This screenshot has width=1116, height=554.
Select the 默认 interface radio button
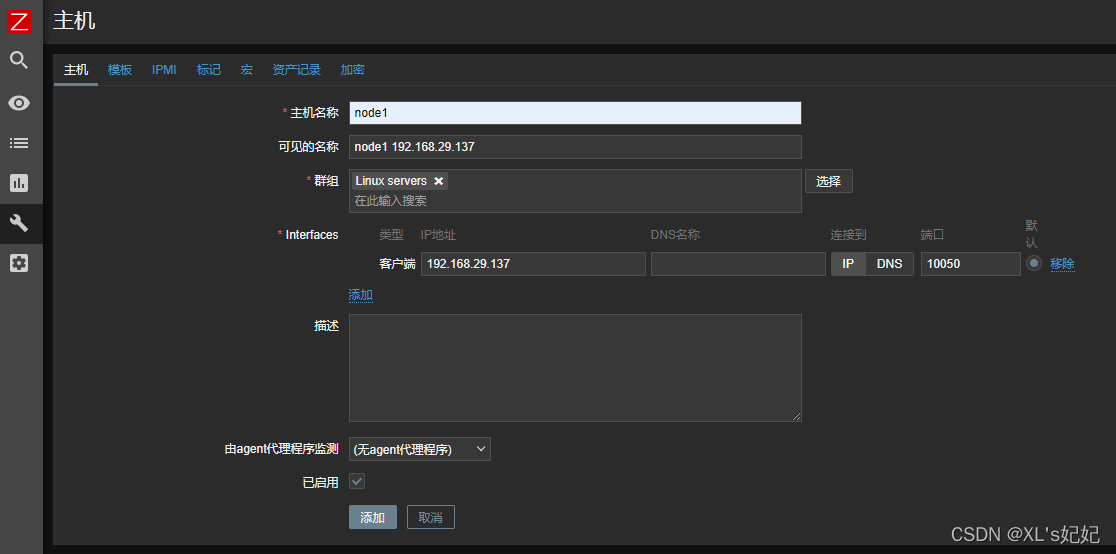tap(1034, 263)
